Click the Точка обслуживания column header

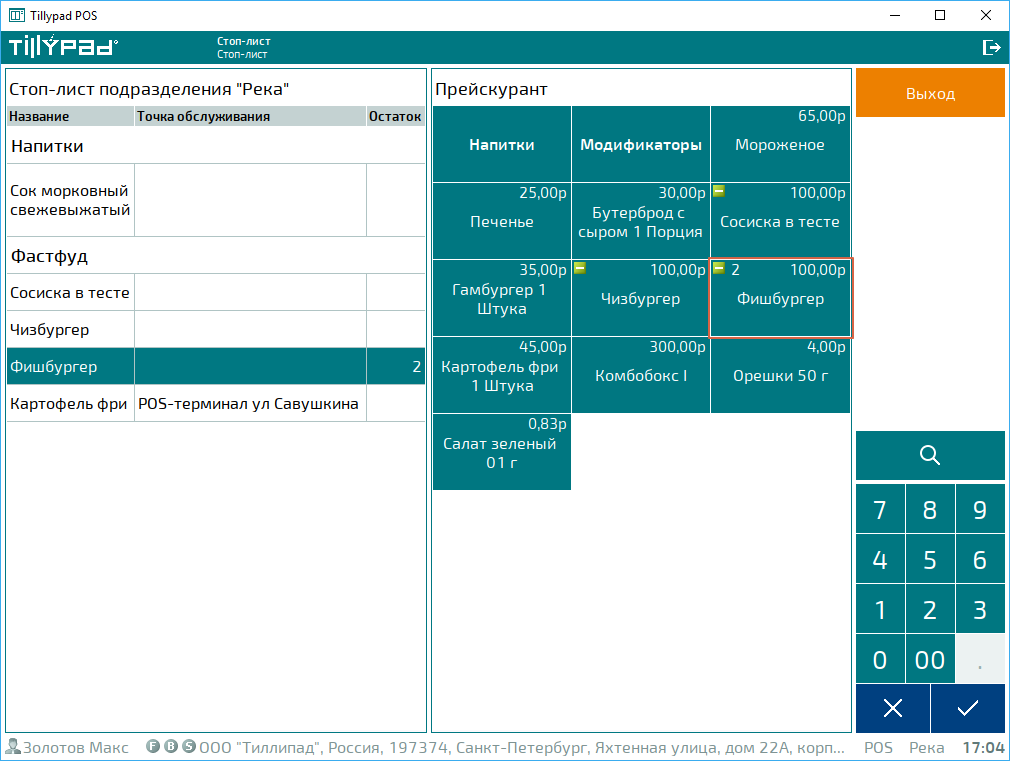coord(250,117)
